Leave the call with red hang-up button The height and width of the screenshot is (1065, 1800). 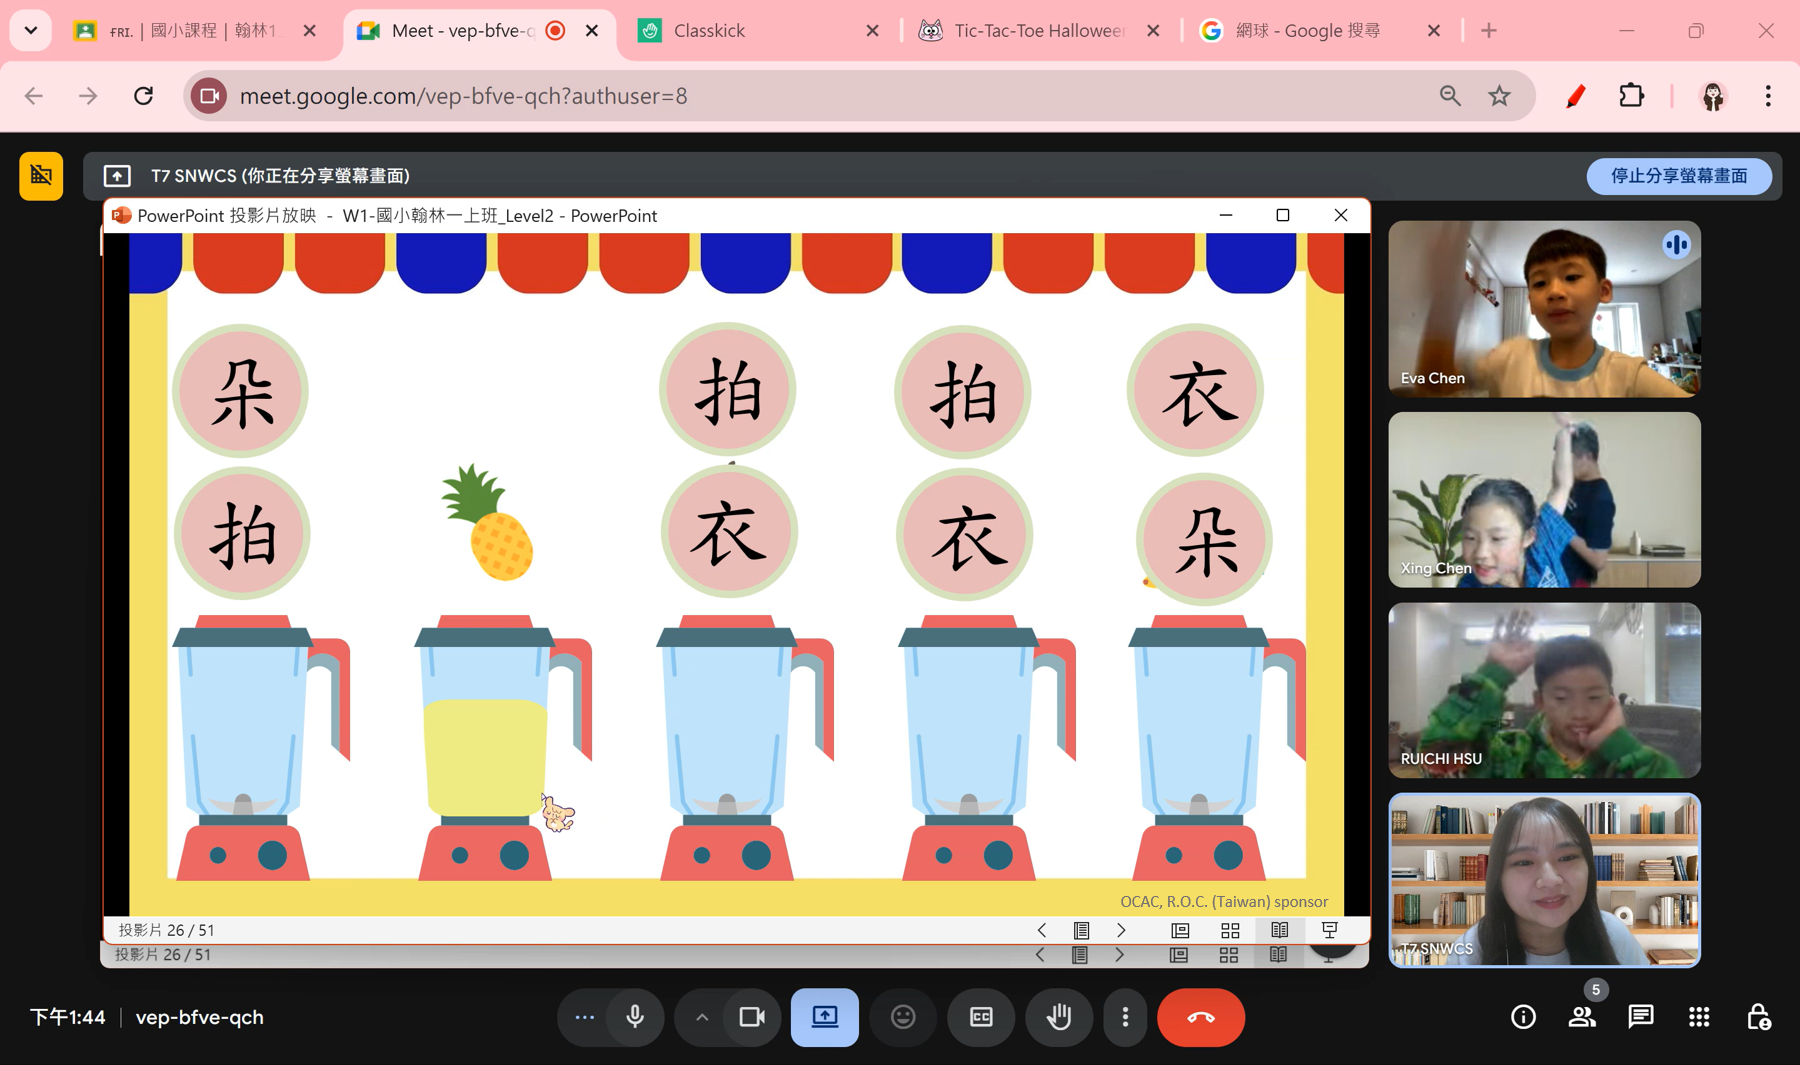[x=1200, y=1017]
